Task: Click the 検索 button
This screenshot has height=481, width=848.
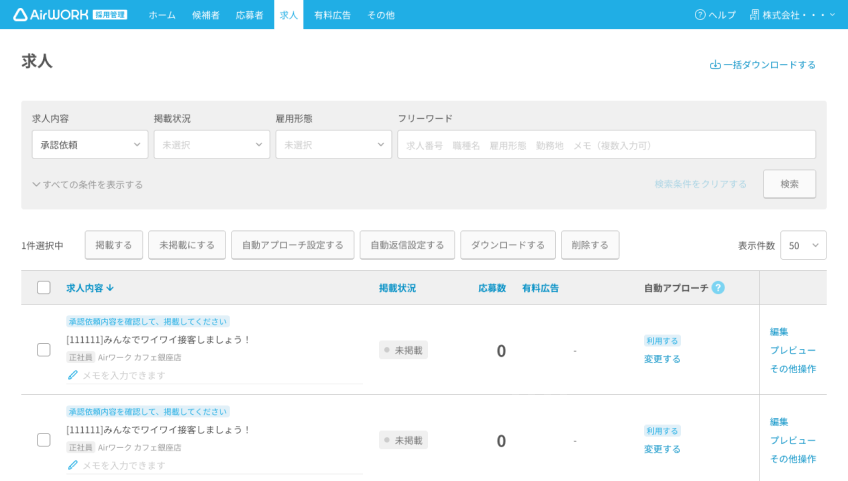Action: (x=790, y=184)
